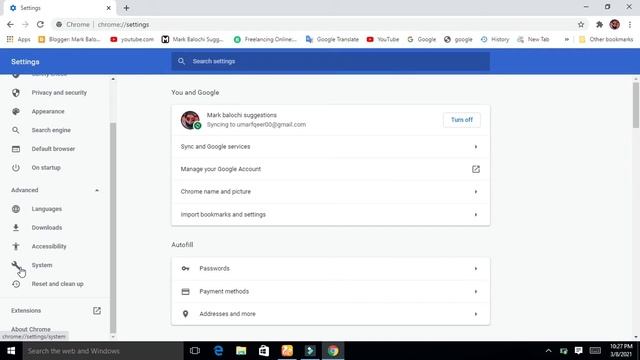Expand Chrome name and picture
Image resolution: width=640 pixels, height=360 pixels.
[x=330, y=191]
